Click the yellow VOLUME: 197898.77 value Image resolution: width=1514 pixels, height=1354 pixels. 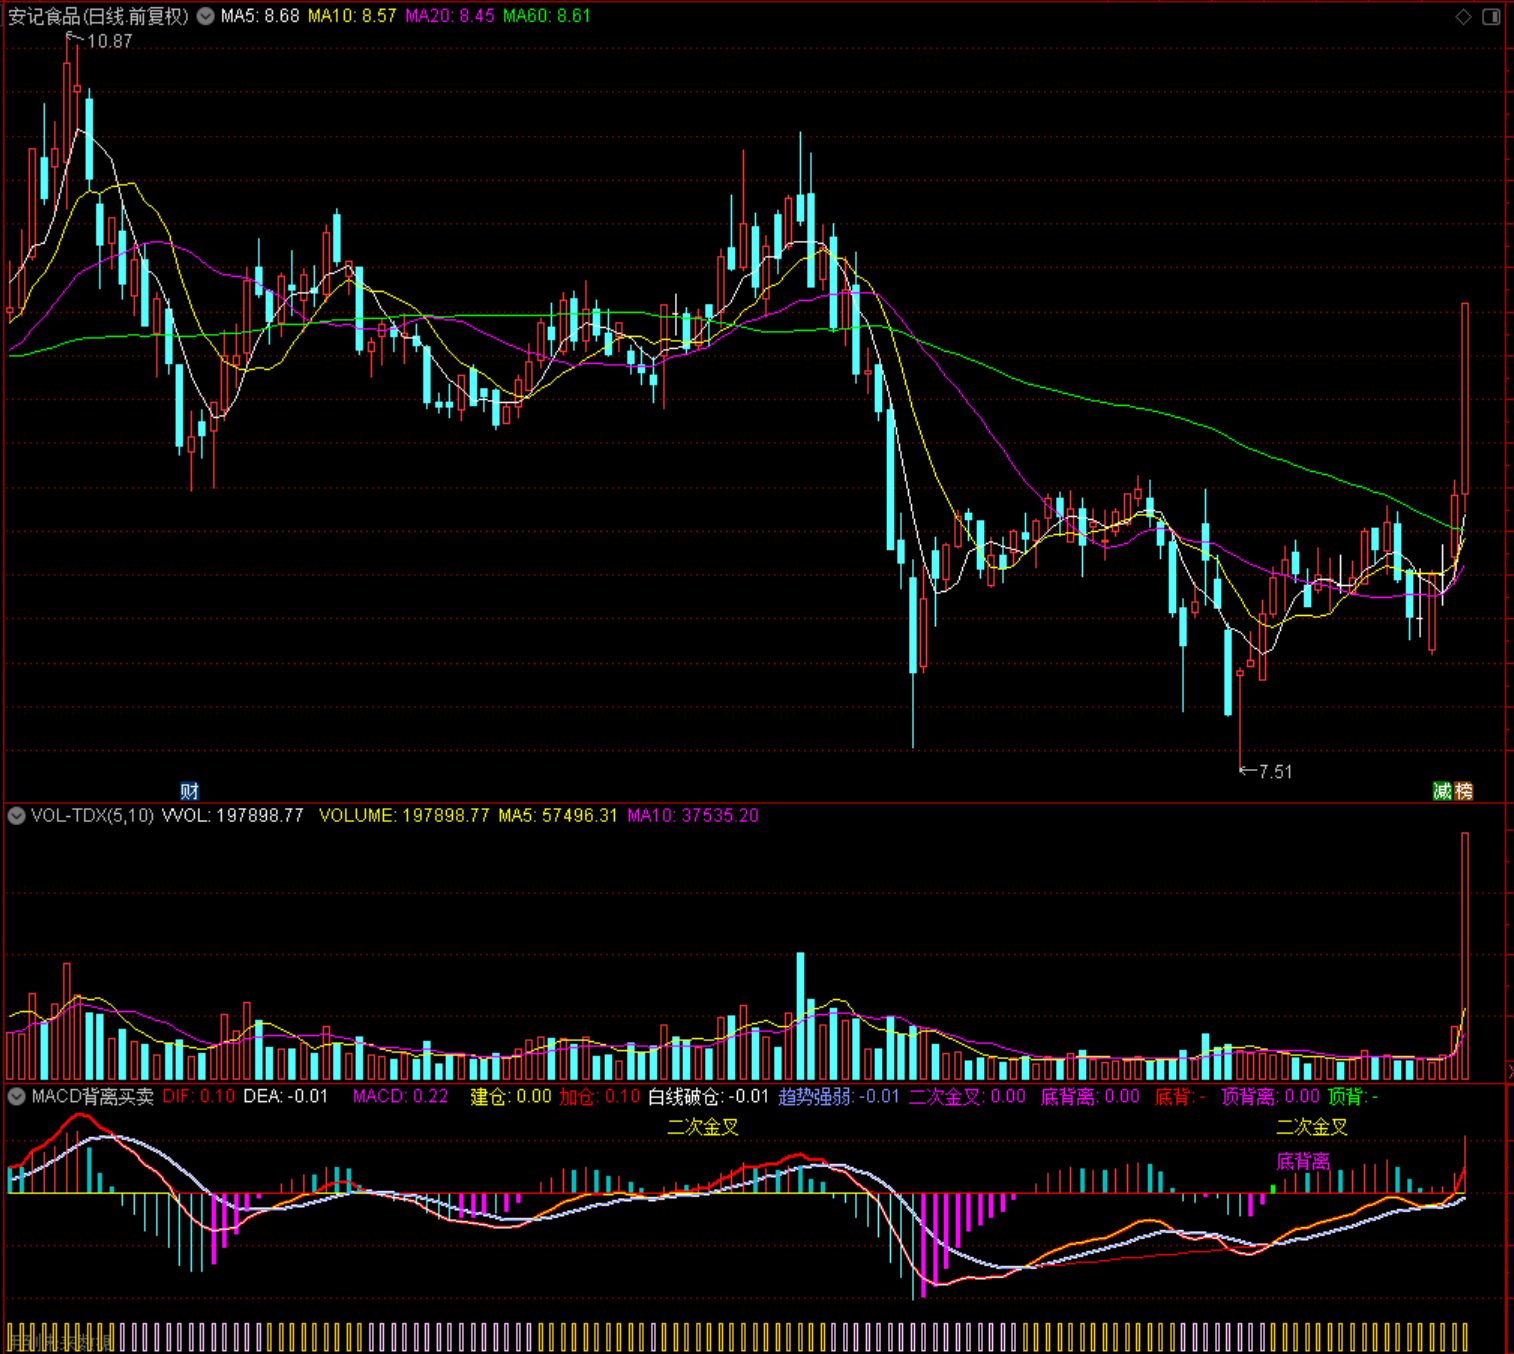[x=404, y=816]
